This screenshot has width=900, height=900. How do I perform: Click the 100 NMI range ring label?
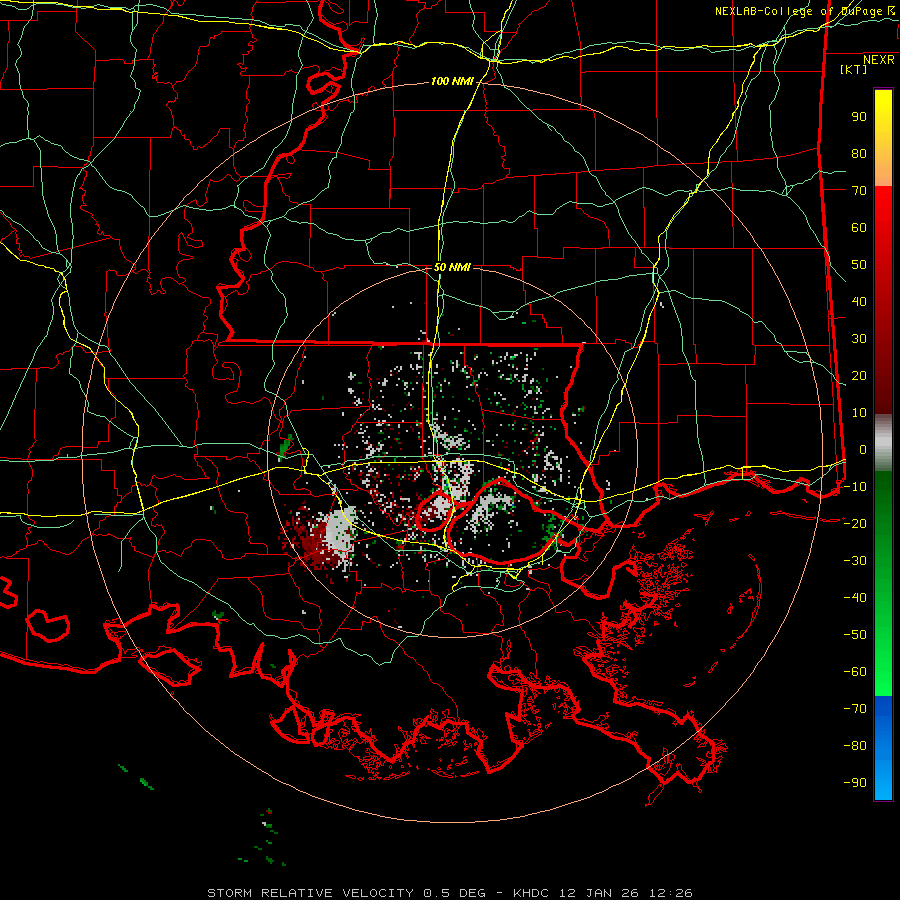click(x=452, y=82)
